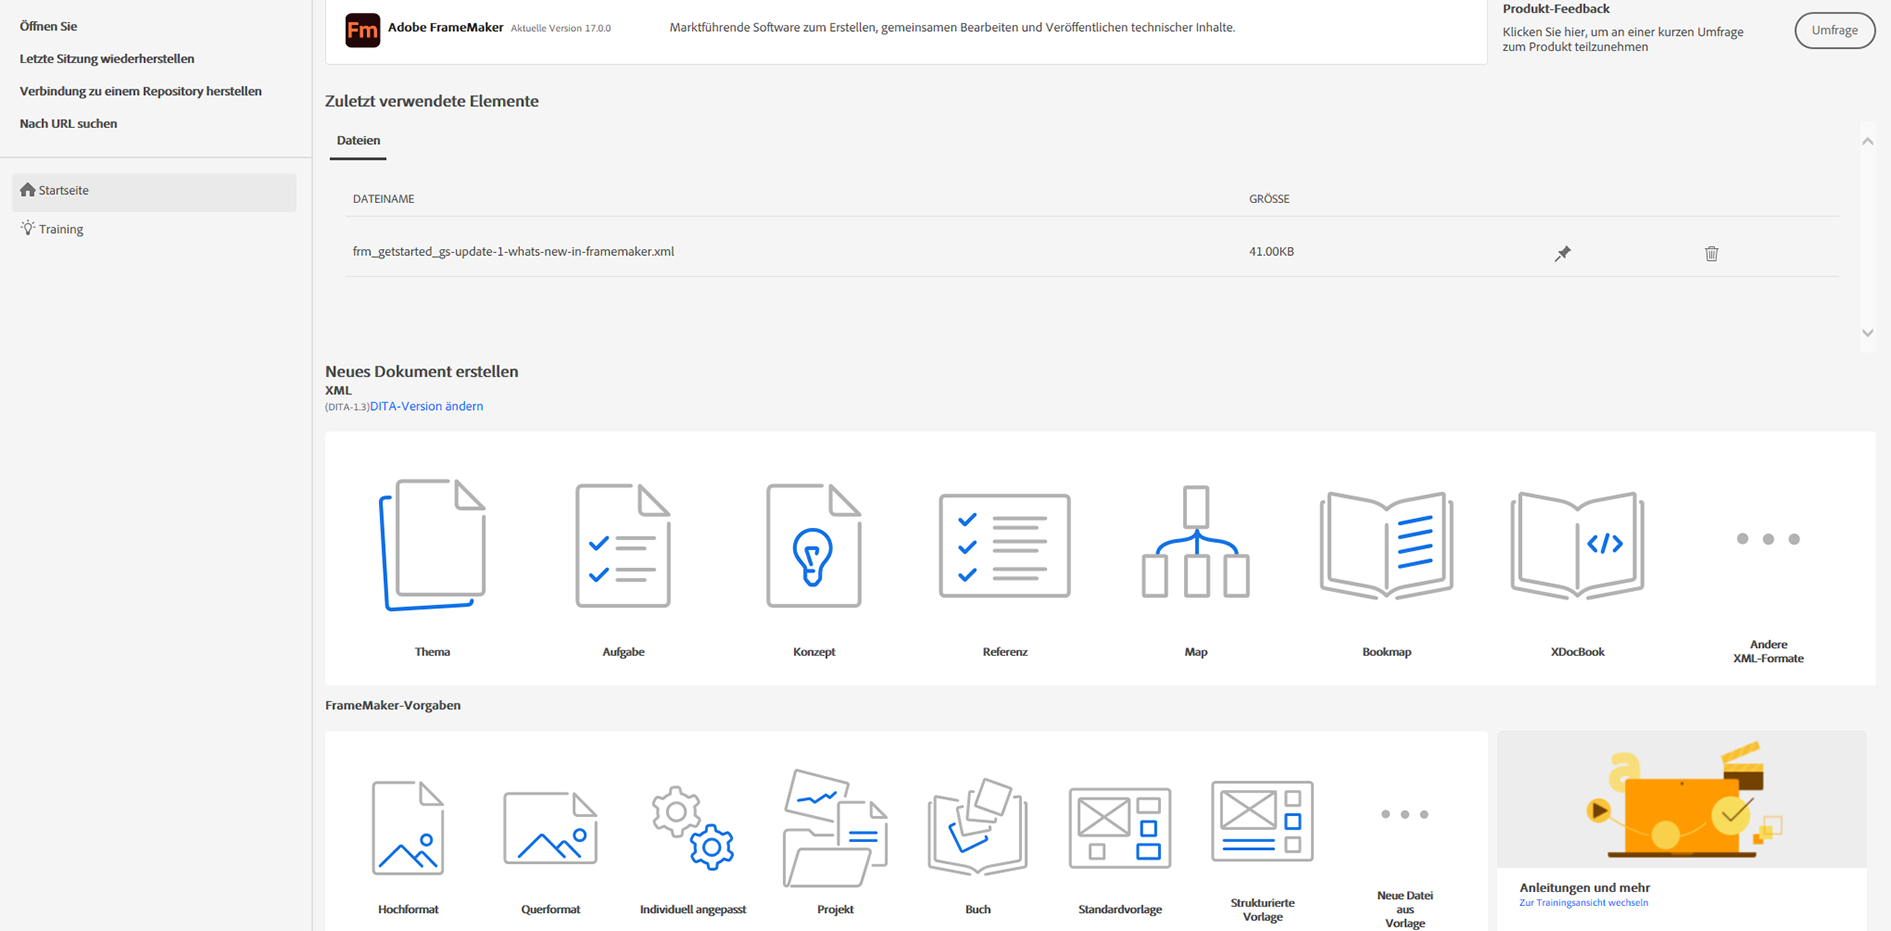Show Andere XML-Formate options
1891x931 pixels.
point(1767,540)
